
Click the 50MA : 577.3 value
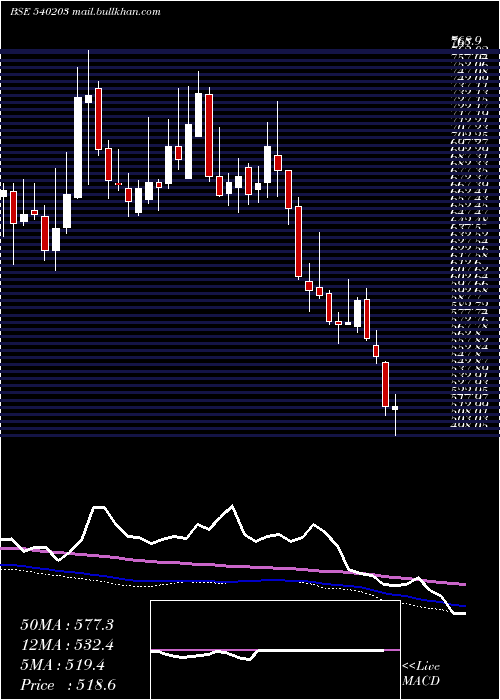(67, 625)
